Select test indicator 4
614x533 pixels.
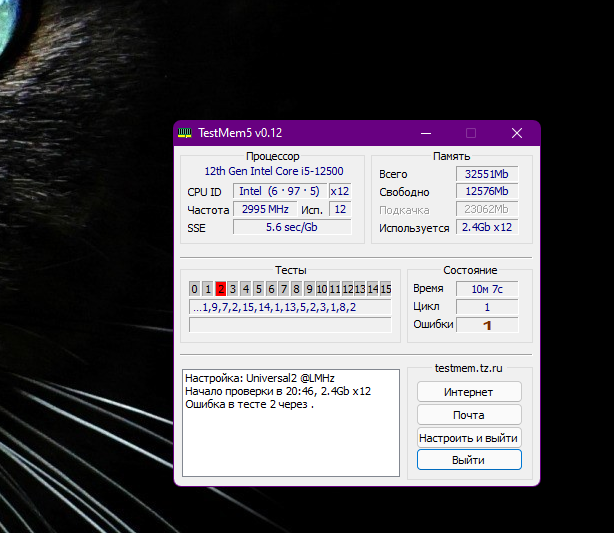point(246,289)
